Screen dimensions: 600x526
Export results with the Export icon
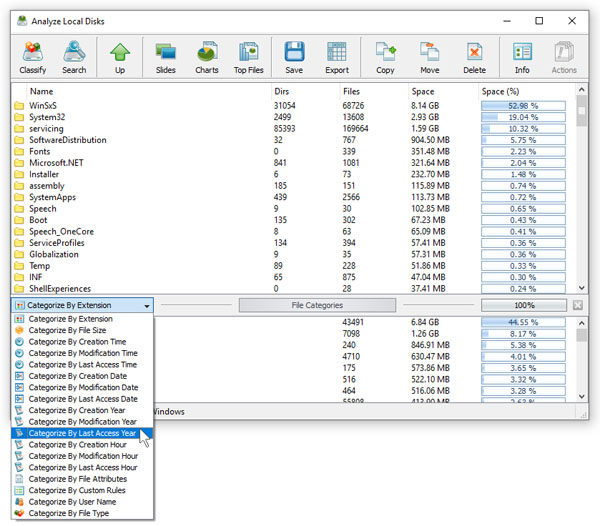337,57
